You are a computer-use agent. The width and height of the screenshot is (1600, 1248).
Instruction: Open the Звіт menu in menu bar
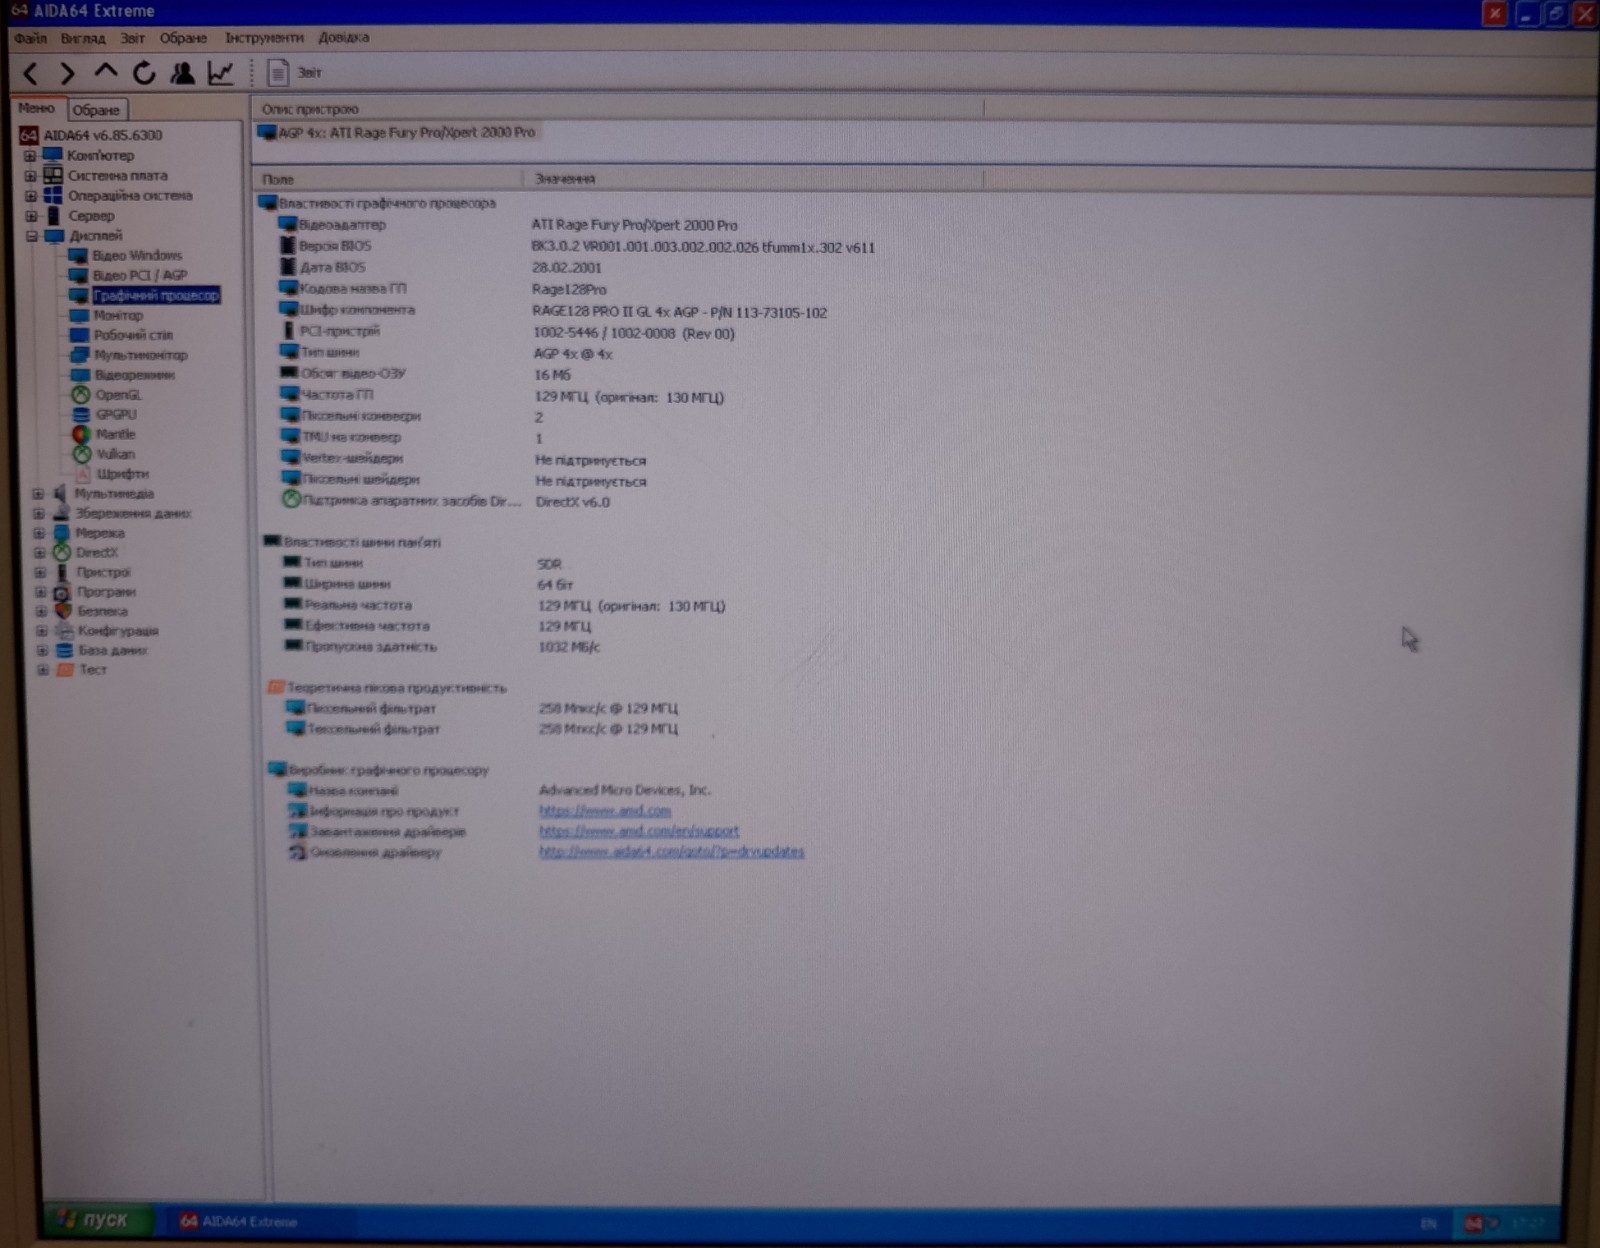tap(133, 38)
